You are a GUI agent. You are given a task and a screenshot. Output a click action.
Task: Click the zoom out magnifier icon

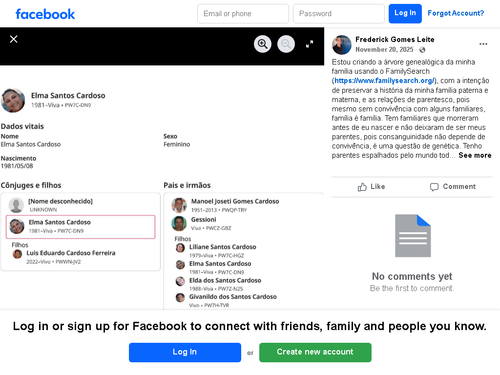pos(286,44)
